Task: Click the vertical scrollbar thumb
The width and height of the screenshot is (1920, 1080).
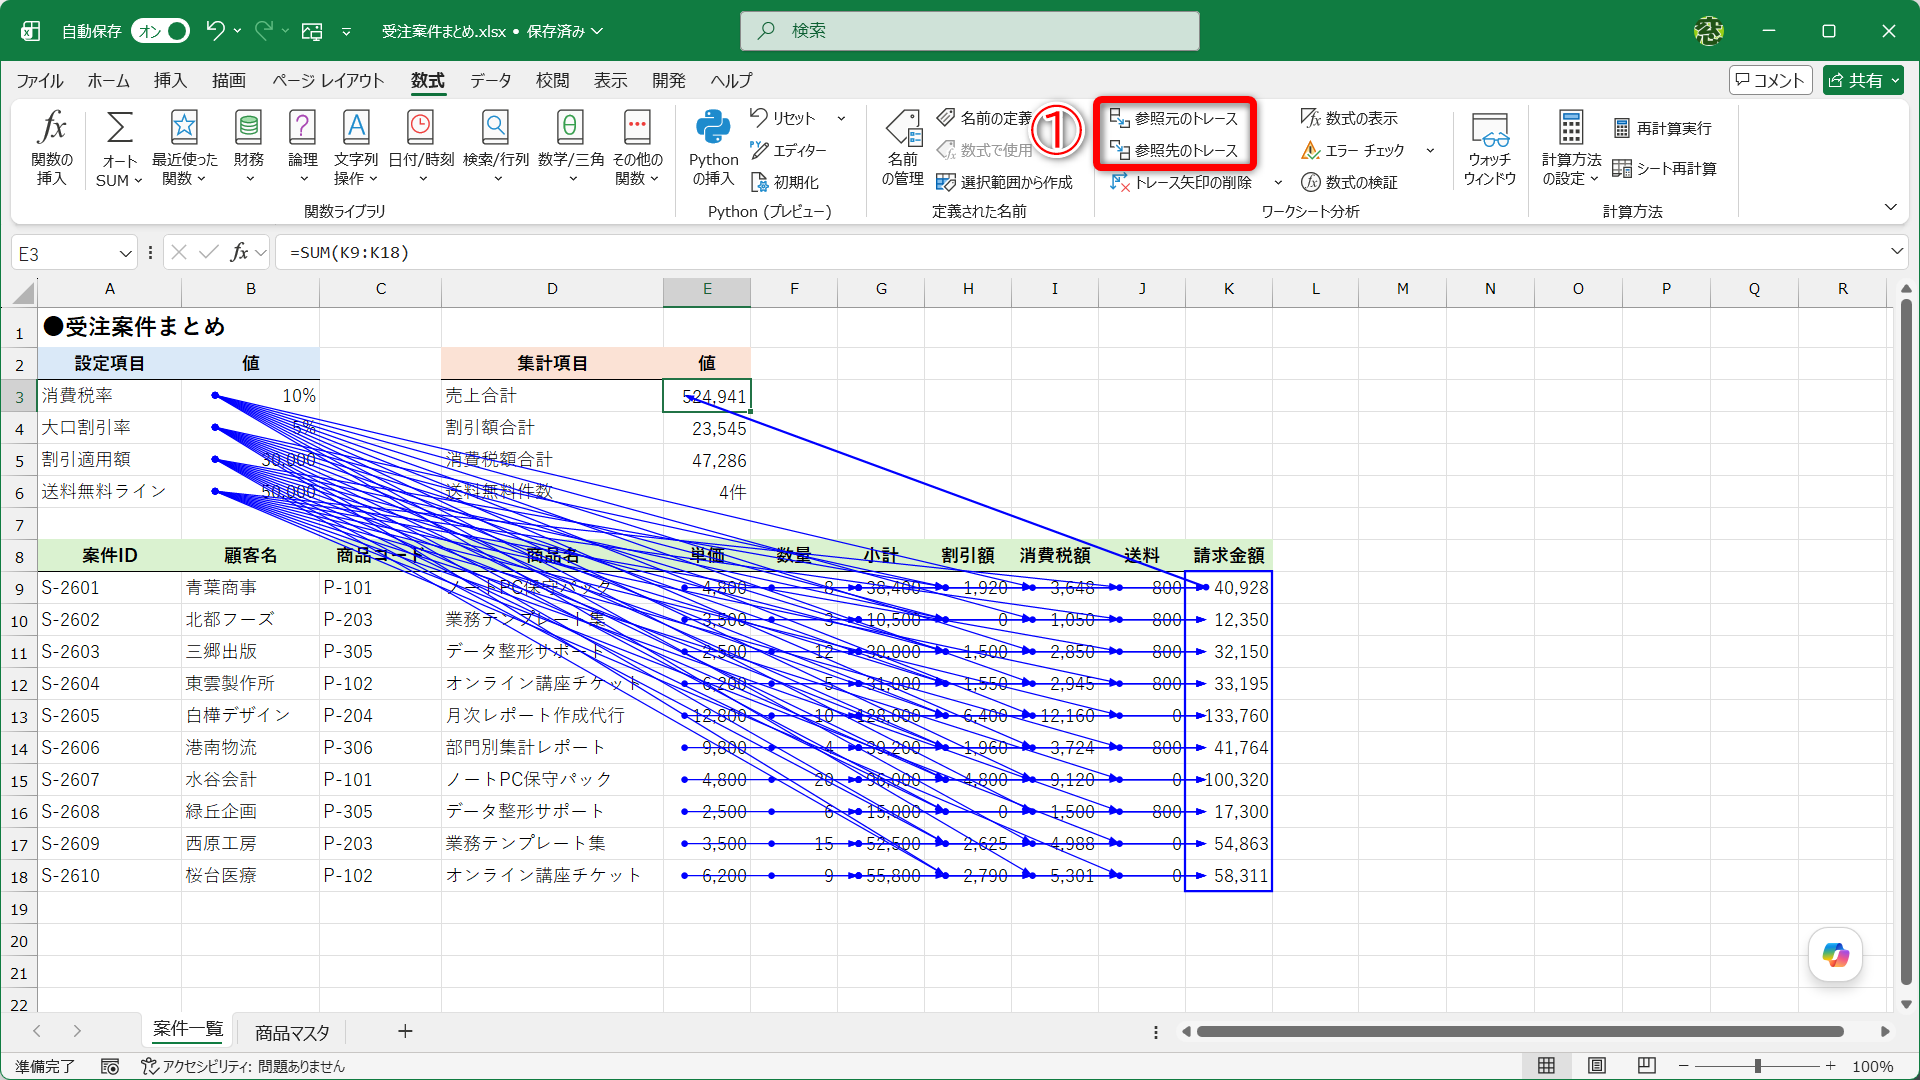Action: (1905, 640)
